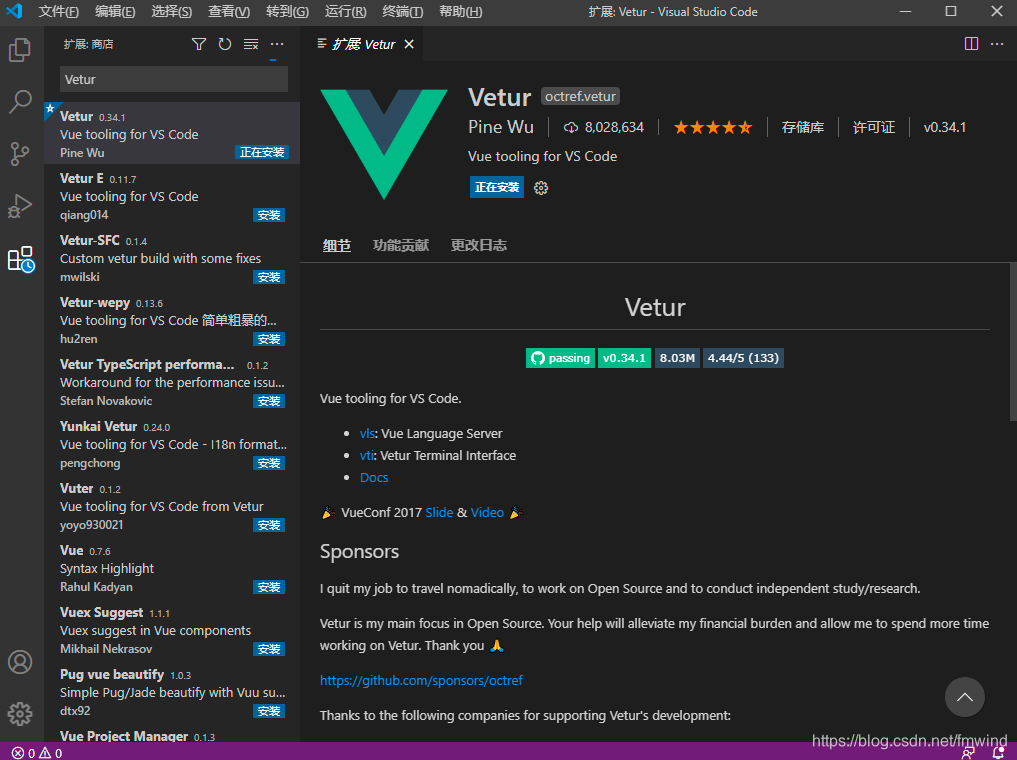Install Vetur TypeScript performance extension
This screenshot has height=760, width=1017.
(x=269, y=401)
